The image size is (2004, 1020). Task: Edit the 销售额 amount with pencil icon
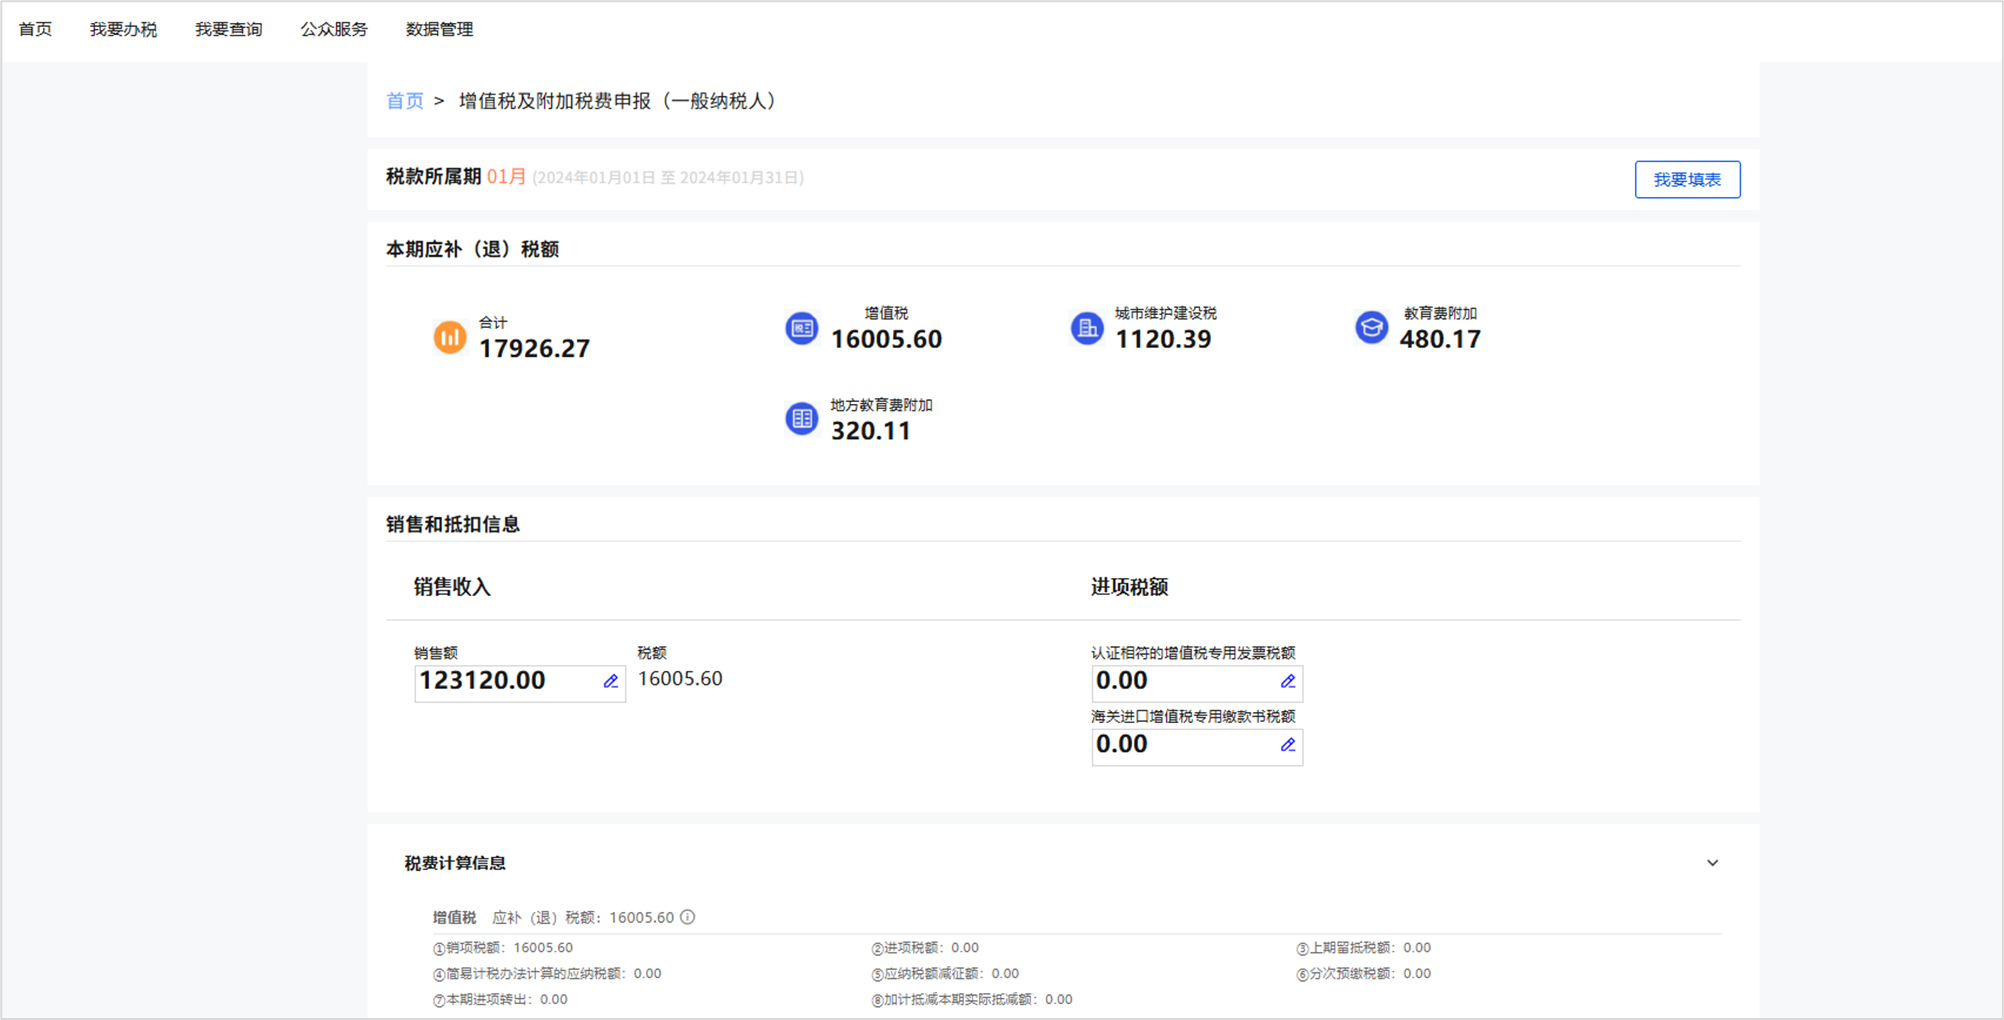(610, 682)
